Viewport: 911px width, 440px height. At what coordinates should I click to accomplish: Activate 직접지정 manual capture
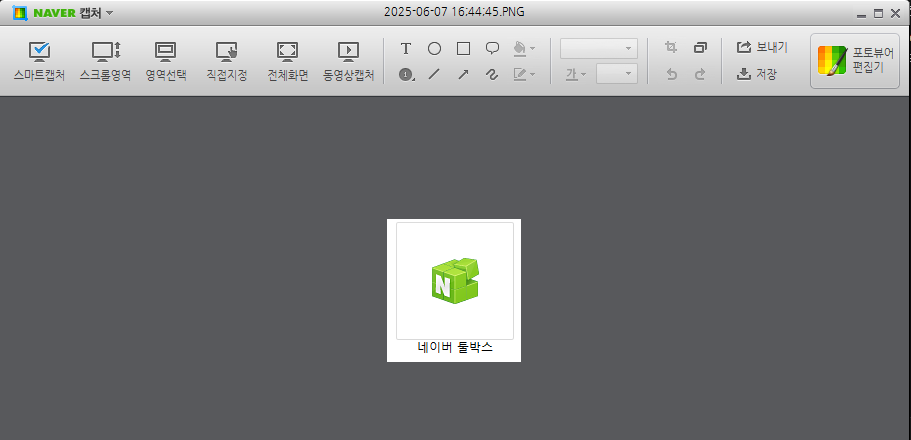[227, 61]
